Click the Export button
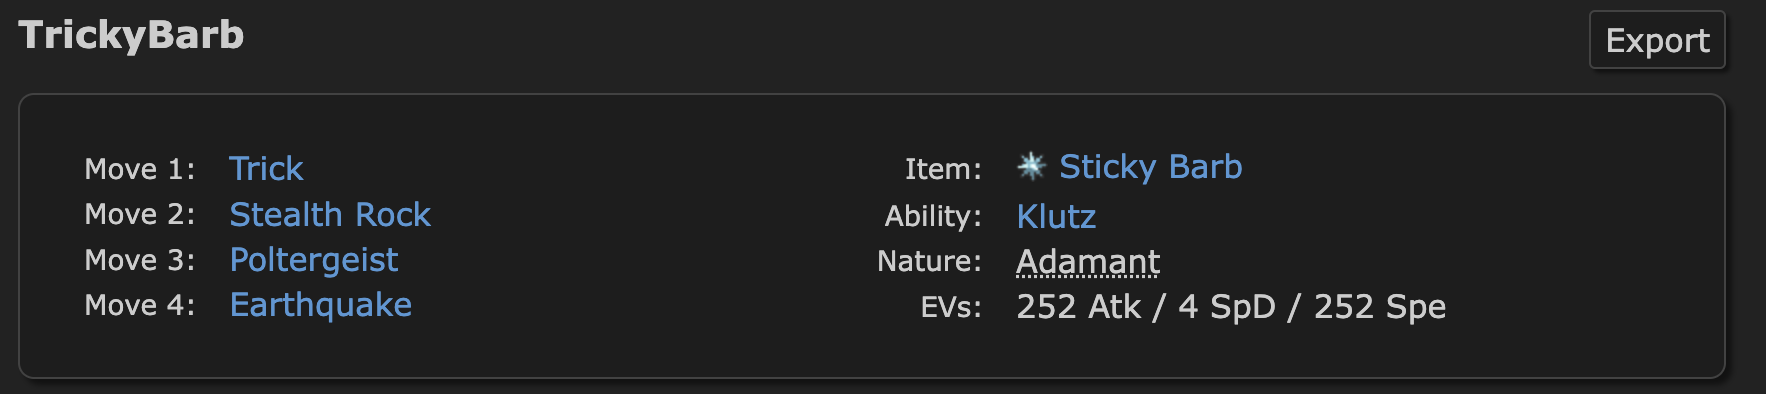 point(1657,40)
